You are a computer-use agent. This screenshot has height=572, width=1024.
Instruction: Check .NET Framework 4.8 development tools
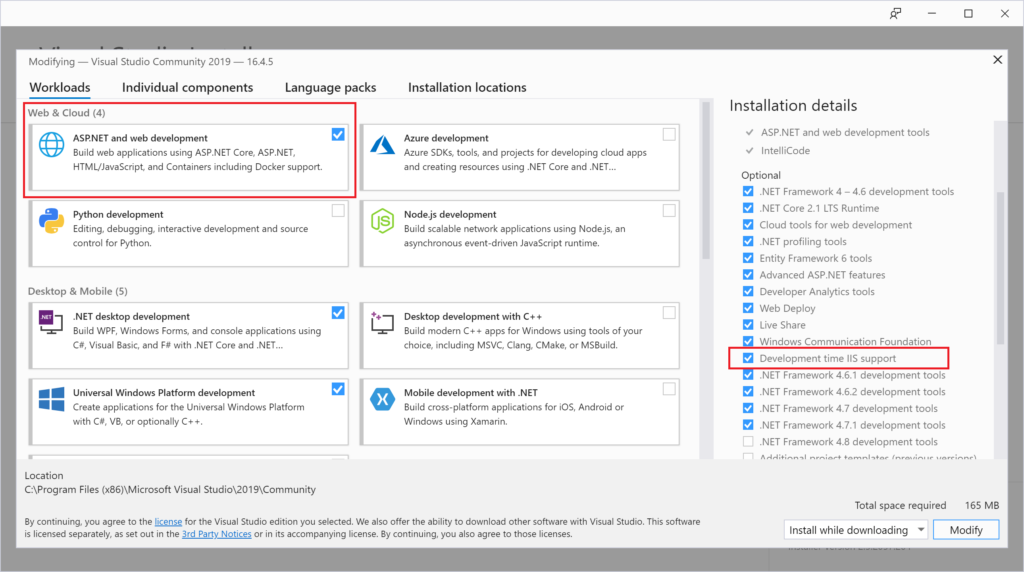click(748, 441)
